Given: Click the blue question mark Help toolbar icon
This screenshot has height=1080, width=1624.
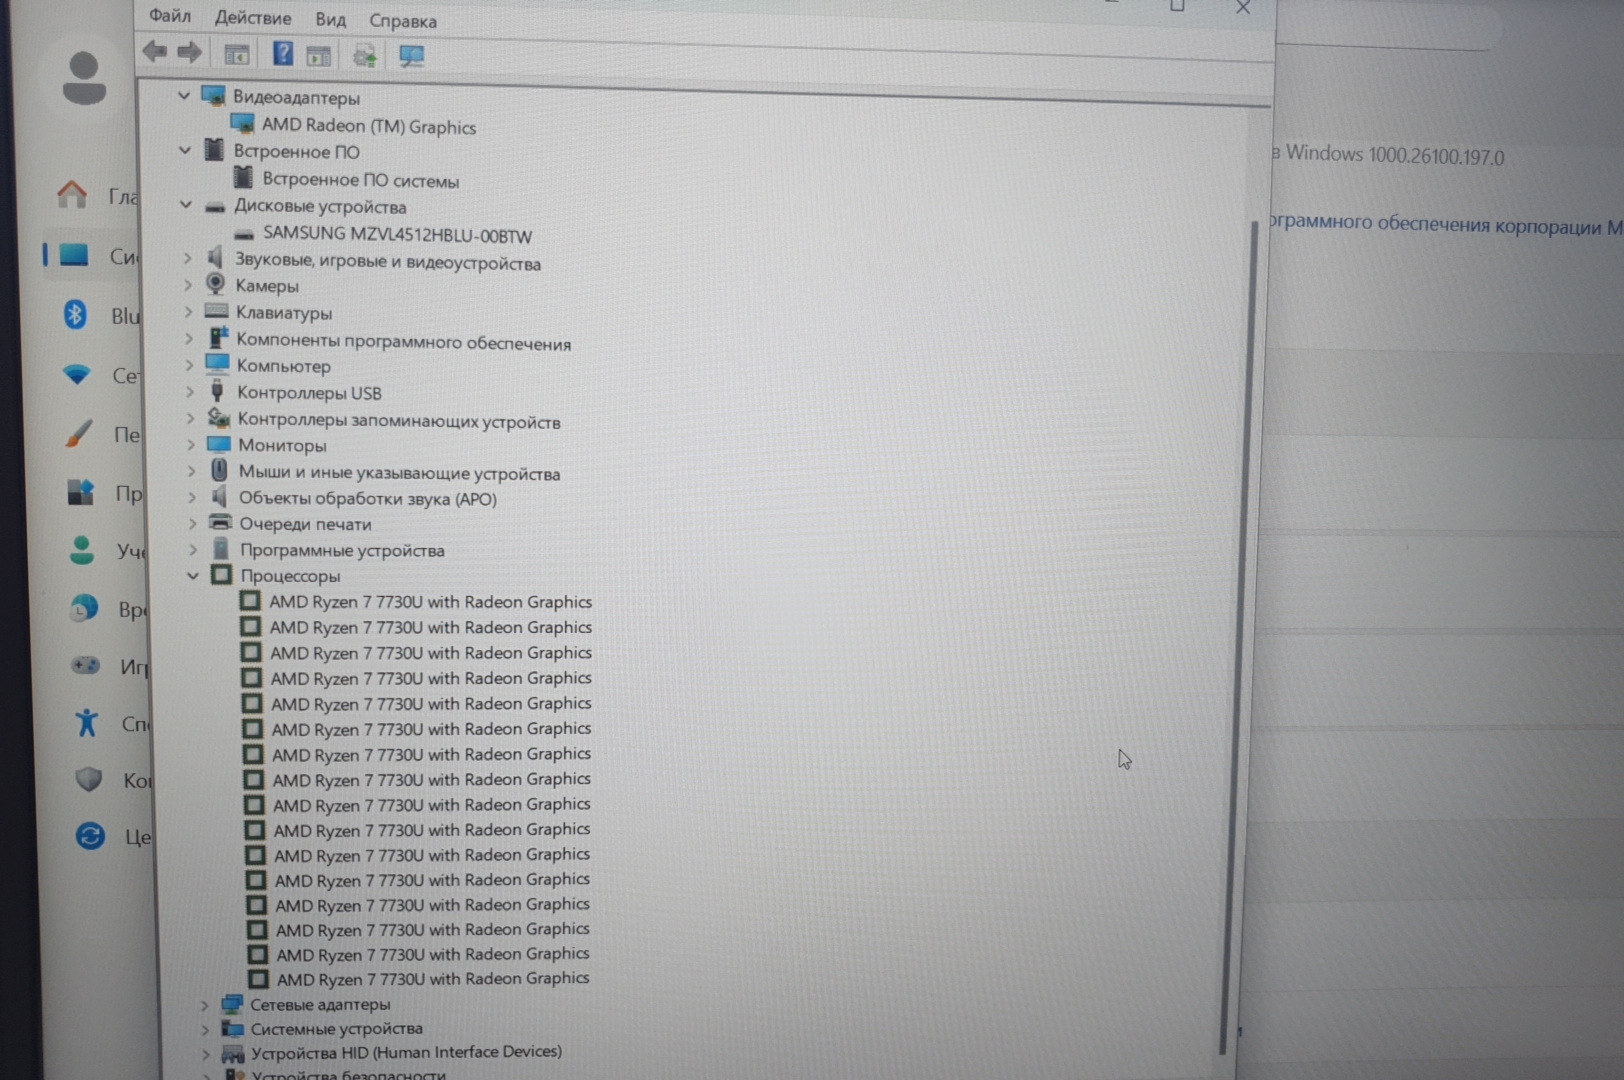Looking at the screenshot, I should pyautogui.click(x=283, y=54).
